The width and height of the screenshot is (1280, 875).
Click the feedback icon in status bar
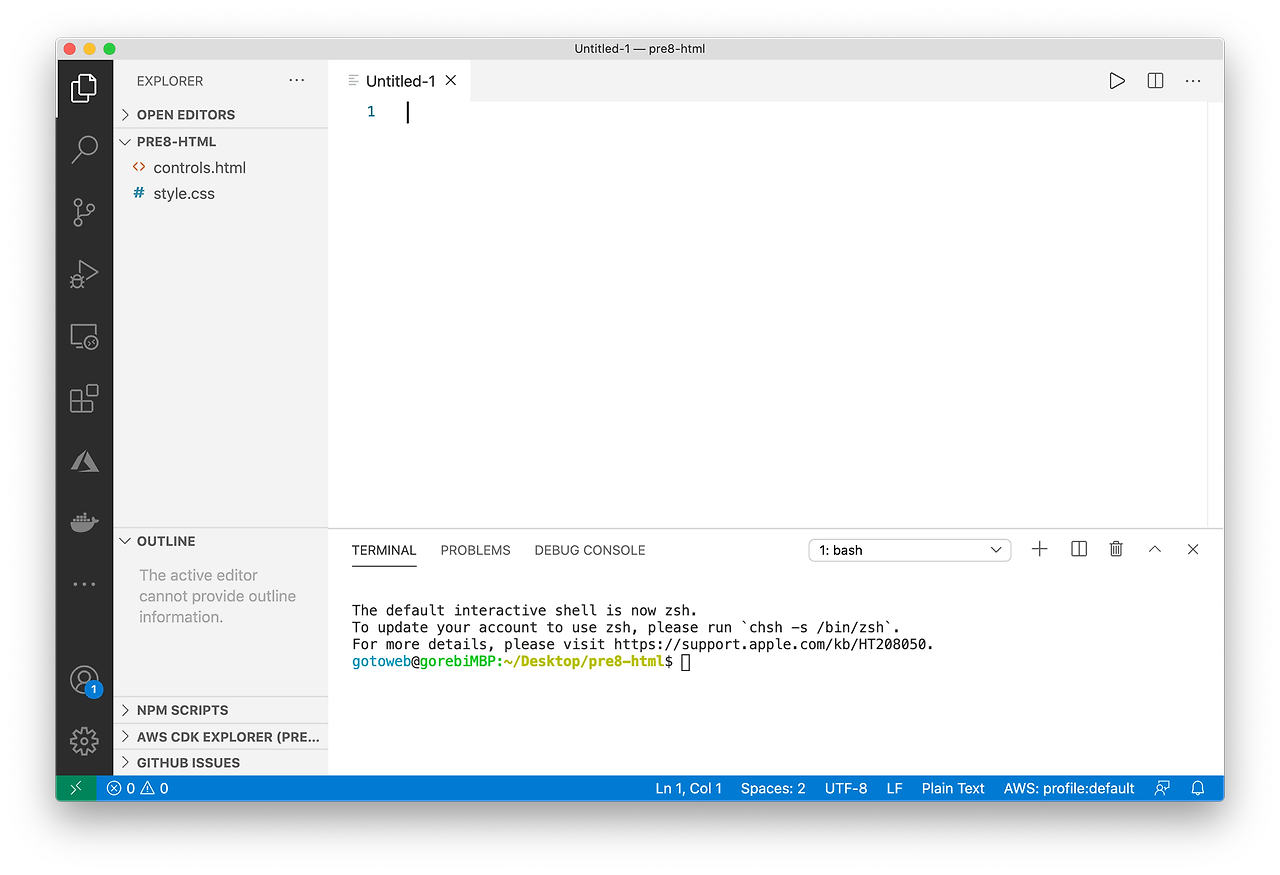pos(1162,788)
